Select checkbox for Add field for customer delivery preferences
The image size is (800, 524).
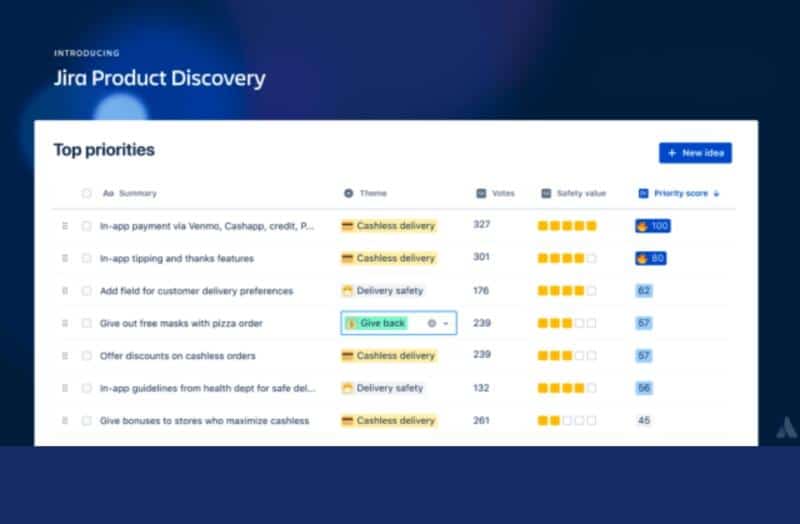[x=86, y=291]
